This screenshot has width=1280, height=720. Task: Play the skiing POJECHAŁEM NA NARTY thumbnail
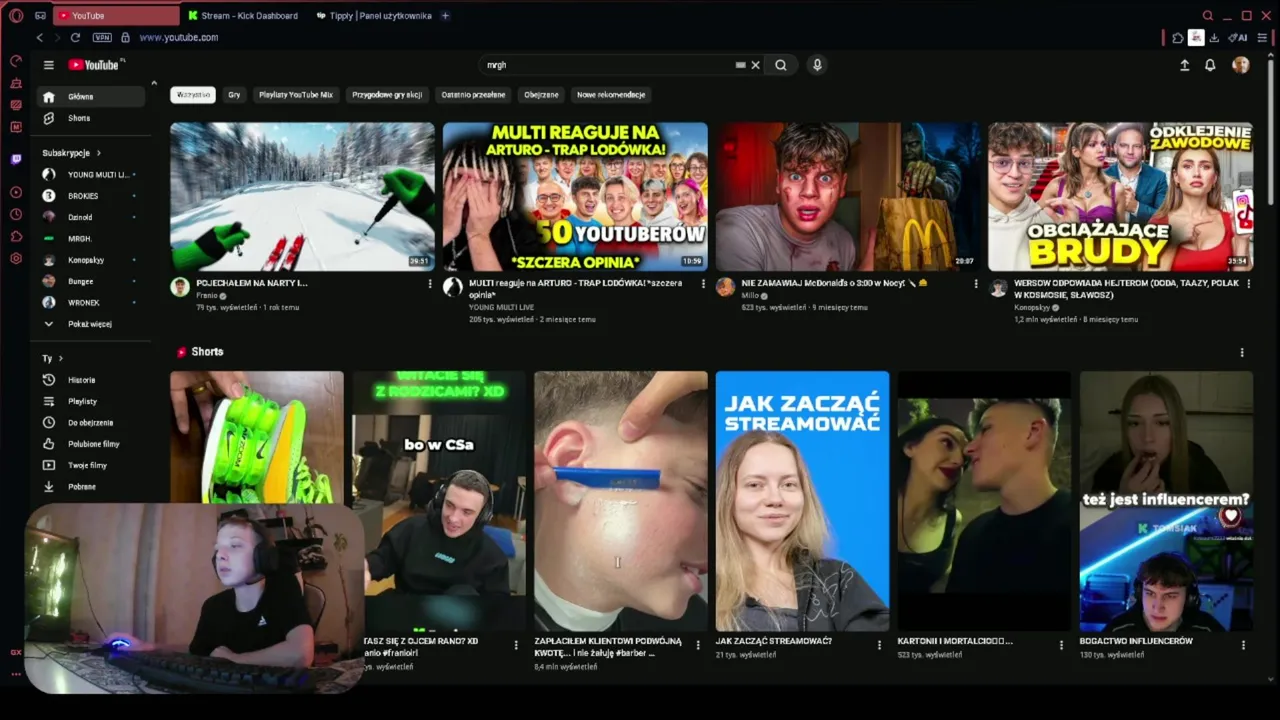pyautogui.click(x=302, y=197)
